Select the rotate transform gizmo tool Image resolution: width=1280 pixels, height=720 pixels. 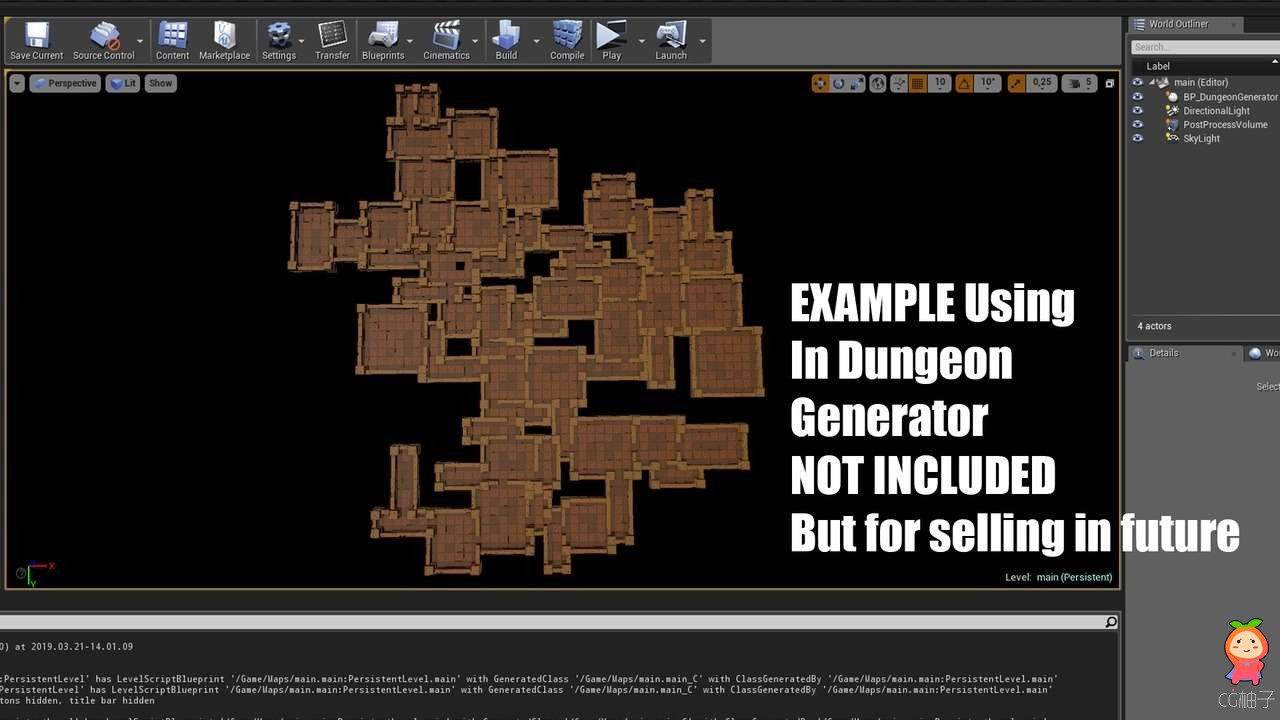click(839, 83)
